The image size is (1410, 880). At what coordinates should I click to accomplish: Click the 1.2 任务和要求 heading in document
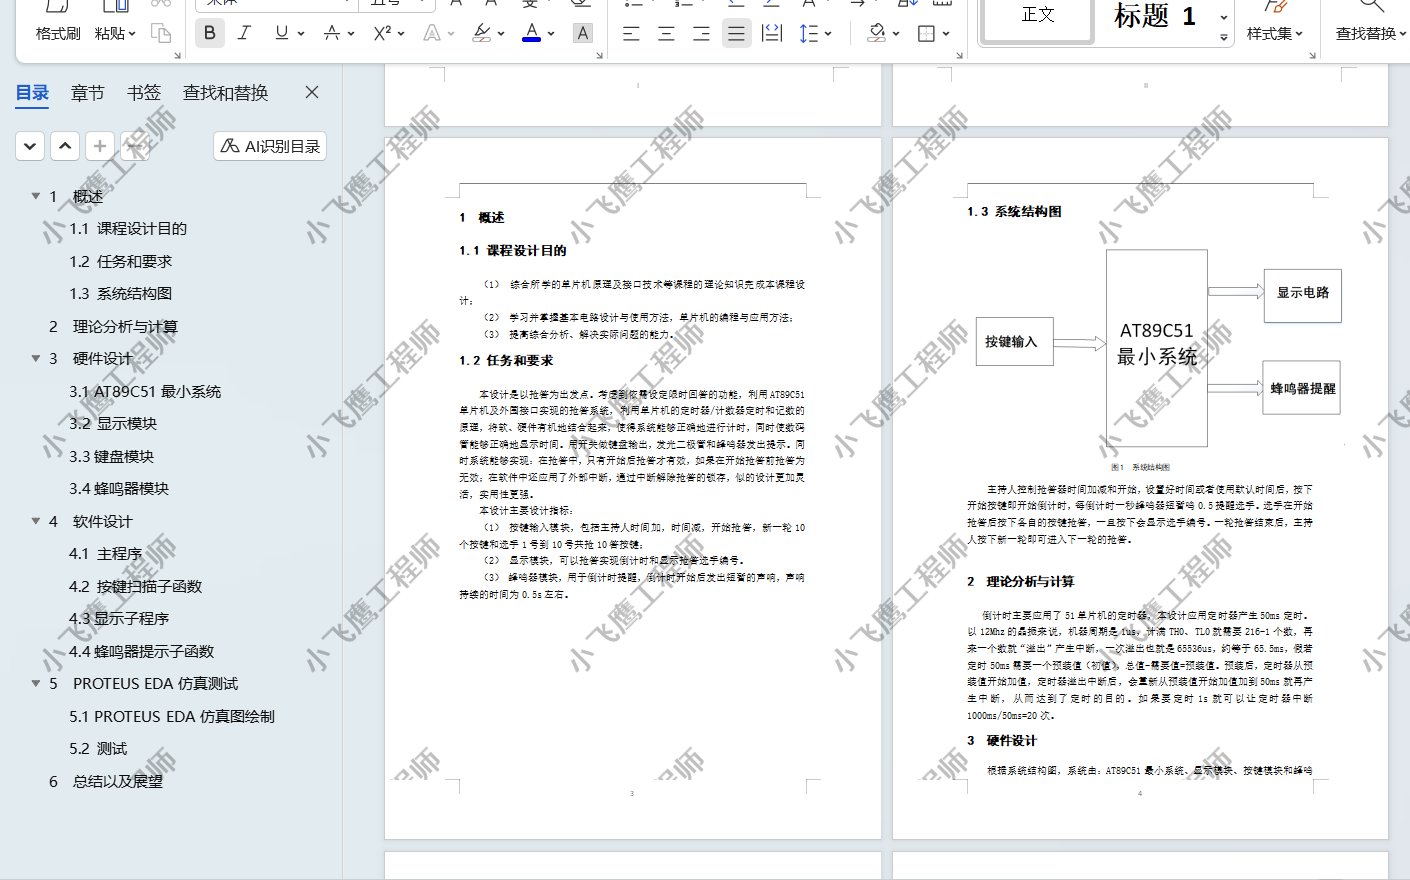(x=506, y=360)
